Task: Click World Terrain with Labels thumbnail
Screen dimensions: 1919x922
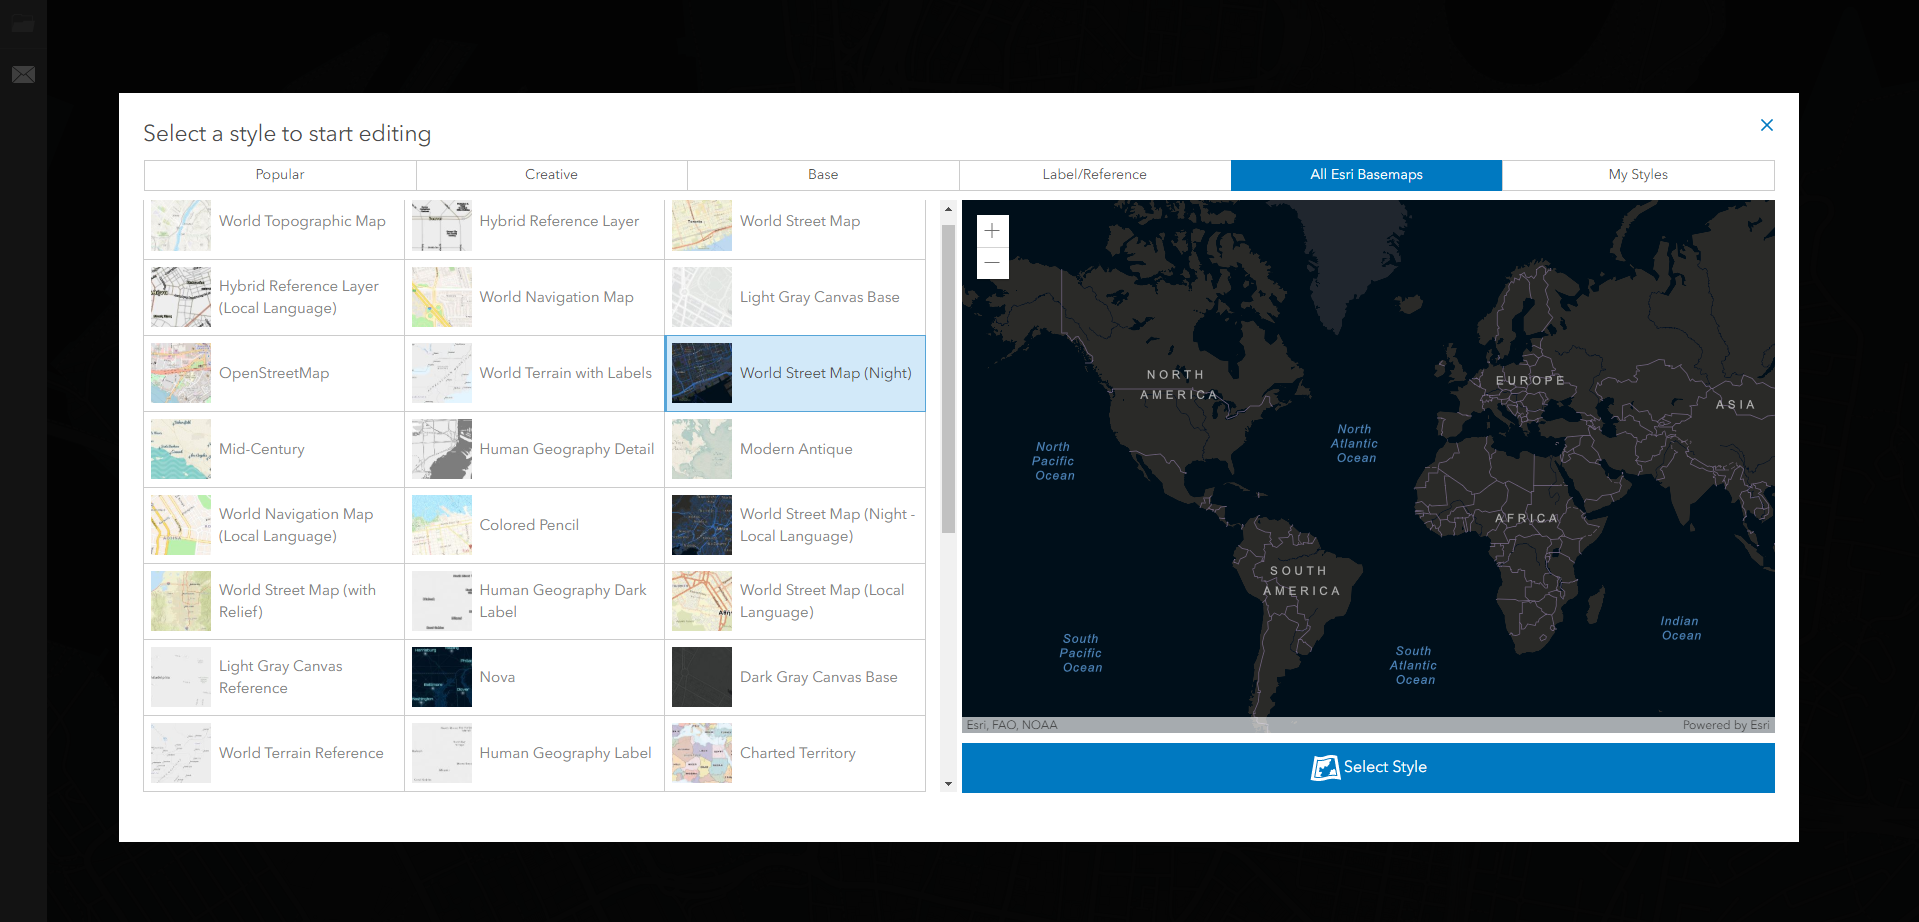Action: [442, 373]
